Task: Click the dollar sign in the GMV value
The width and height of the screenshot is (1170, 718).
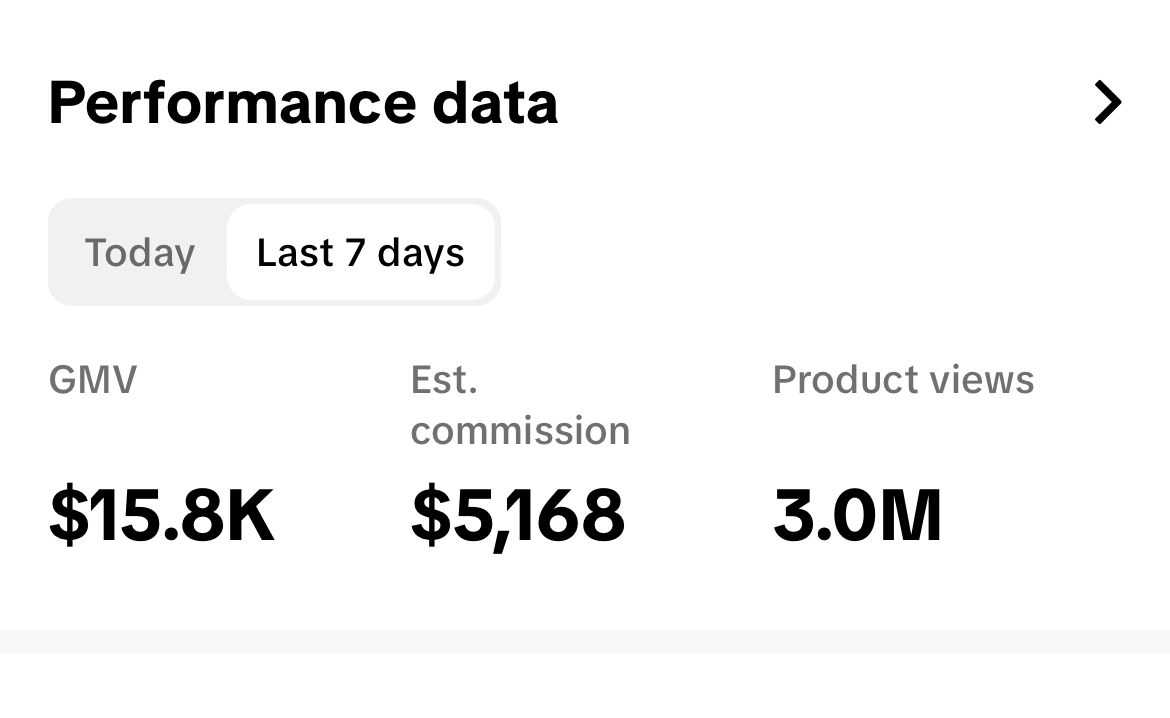Action: [68, 516]
